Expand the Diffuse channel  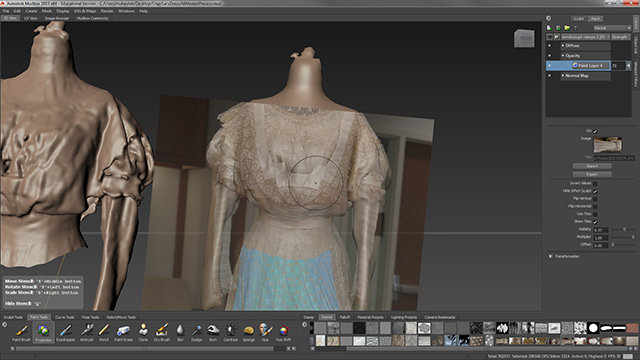pyautogui.click(x=563, y=46)
